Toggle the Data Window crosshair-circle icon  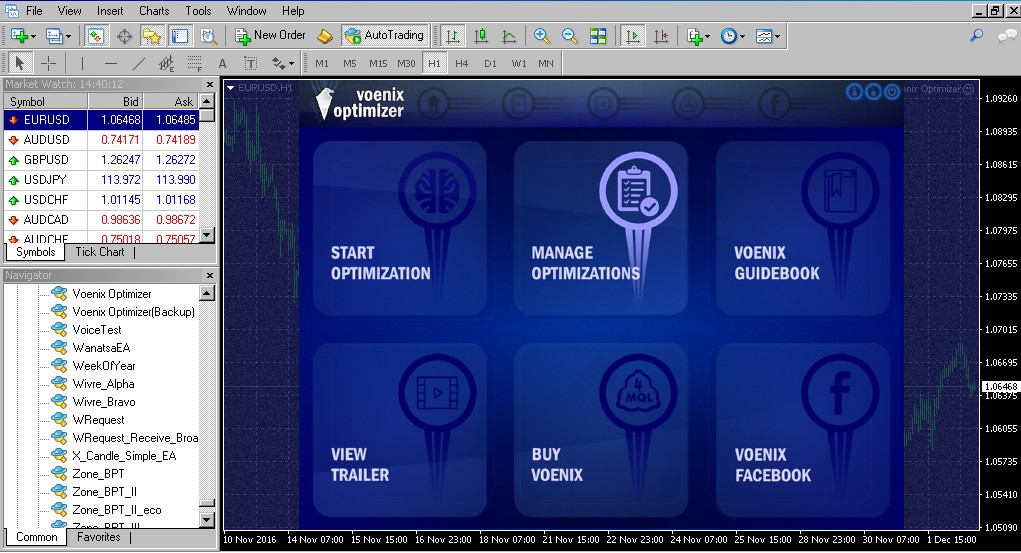(x=124, y=36)
